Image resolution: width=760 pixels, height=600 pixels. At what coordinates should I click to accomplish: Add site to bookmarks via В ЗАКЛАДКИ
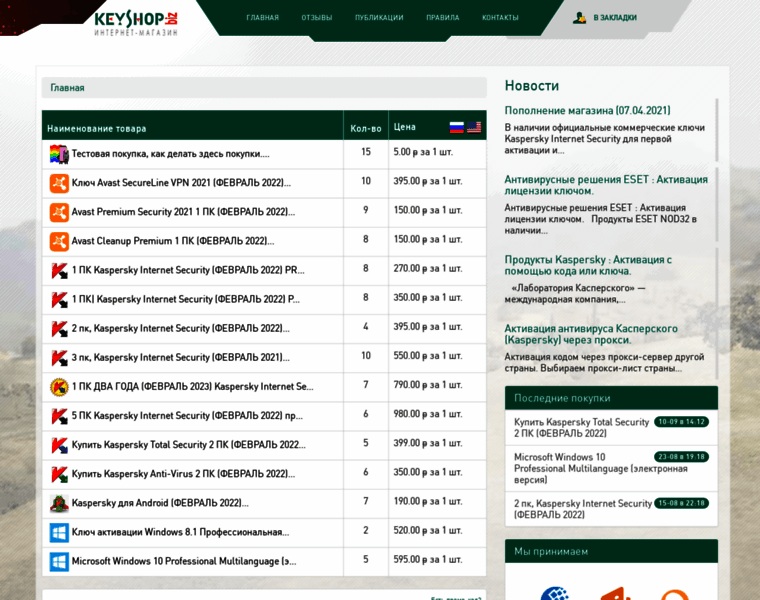point(615,17)
